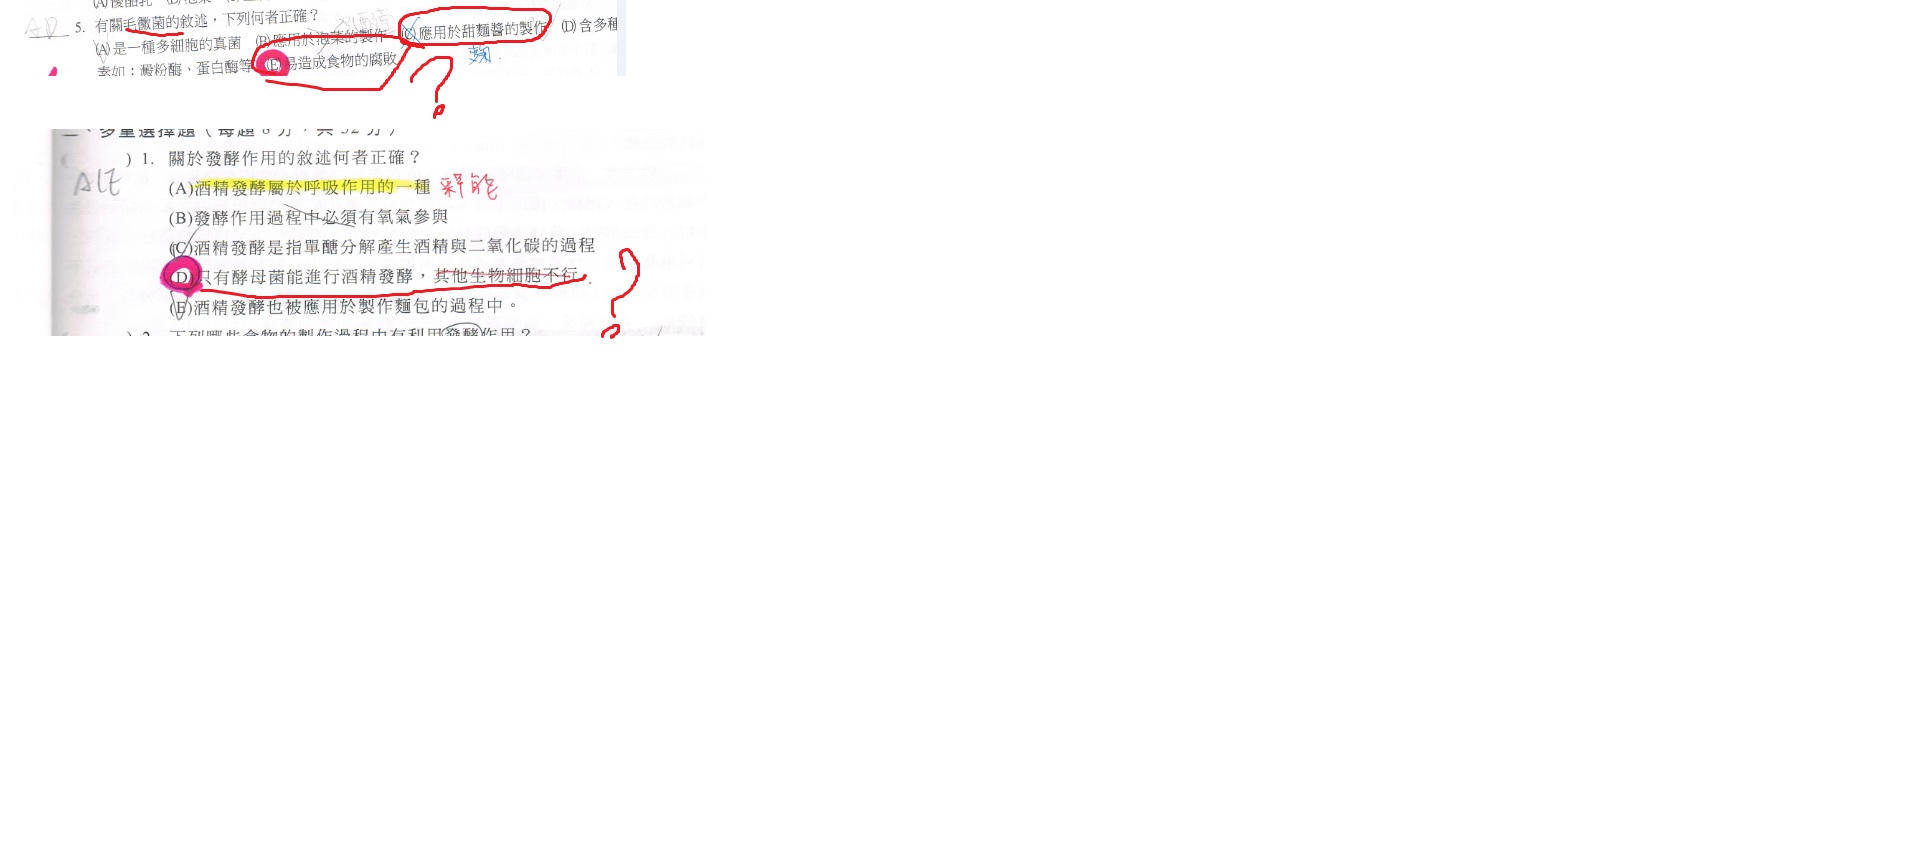Click the pencil-written answer AD beside question 5

(x=47, y=27)
